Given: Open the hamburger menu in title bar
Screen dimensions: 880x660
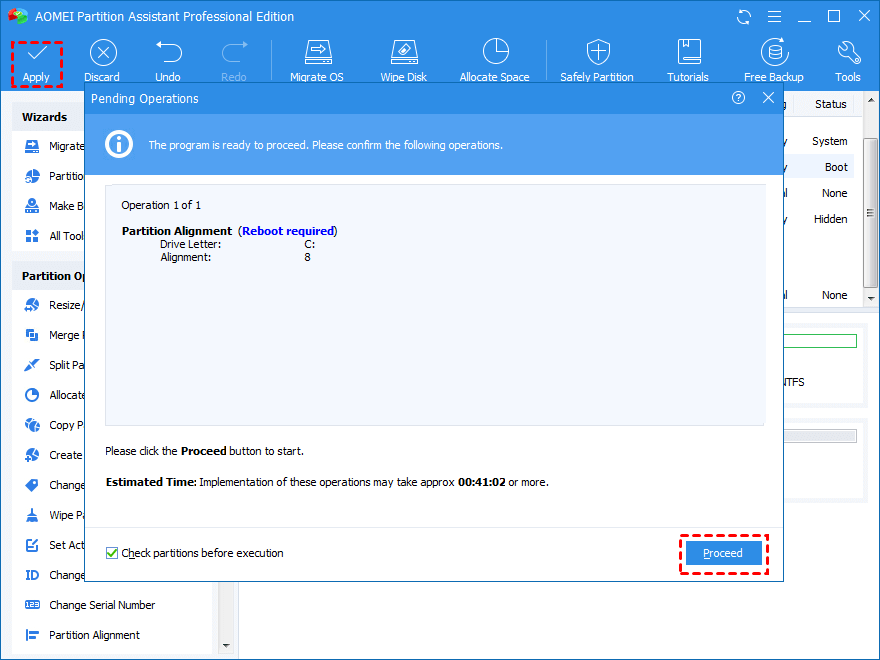Looking at the screenshot, I should coord(774,17).
